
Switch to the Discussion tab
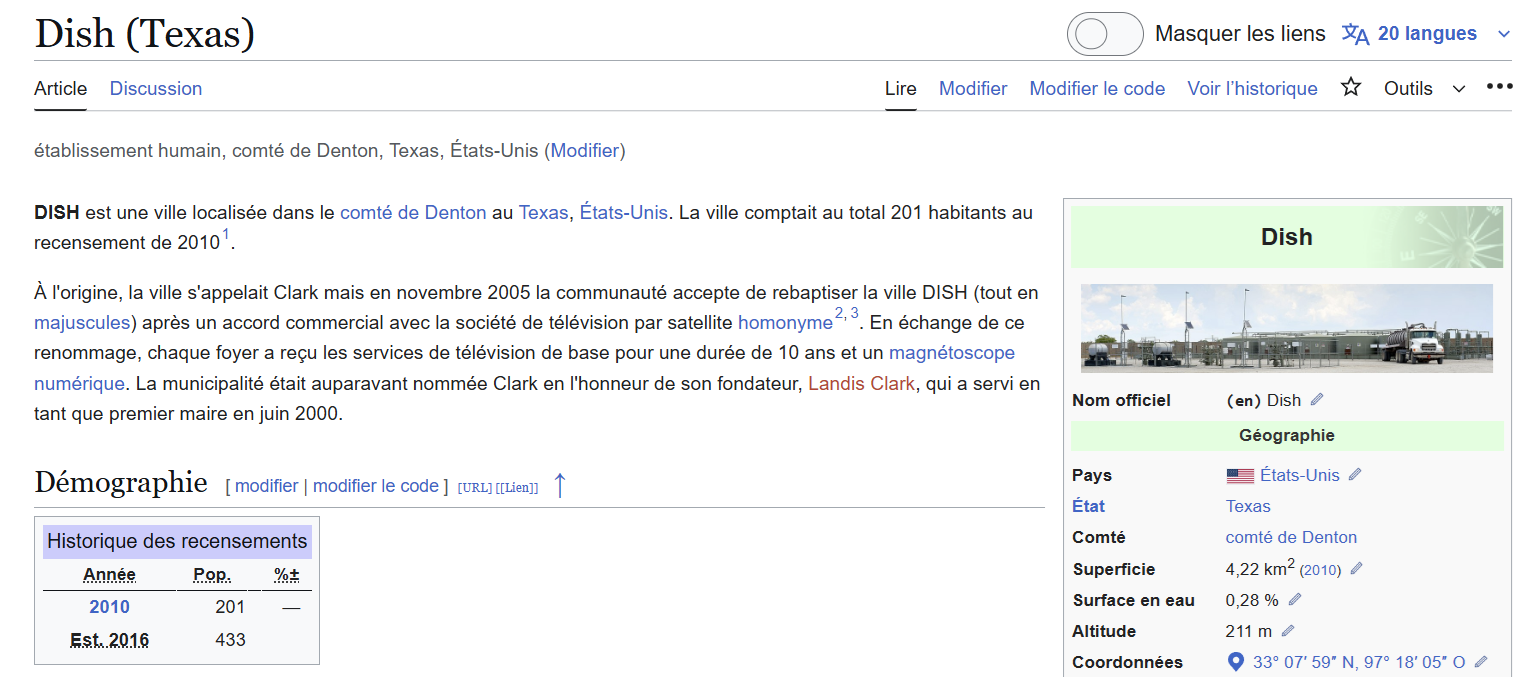click(156, 88)
